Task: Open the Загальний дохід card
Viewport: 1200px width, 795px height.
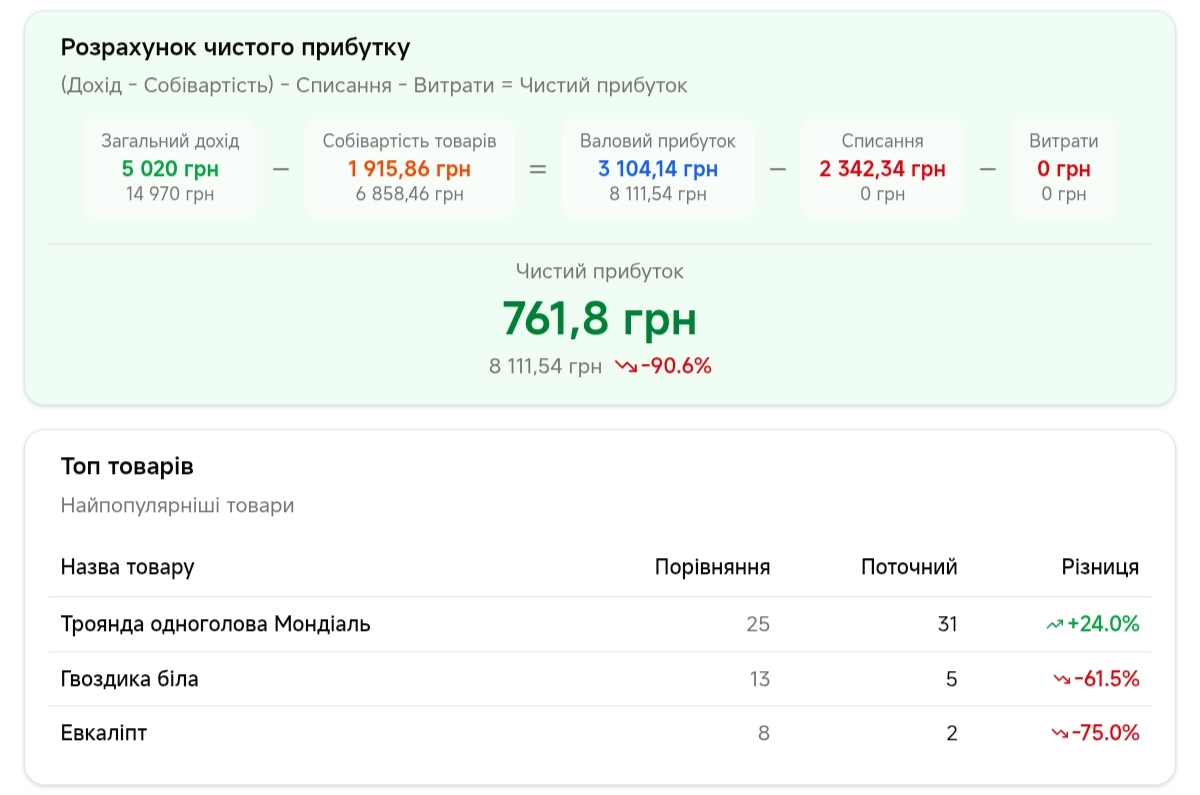Action: (x=170, y=168)
